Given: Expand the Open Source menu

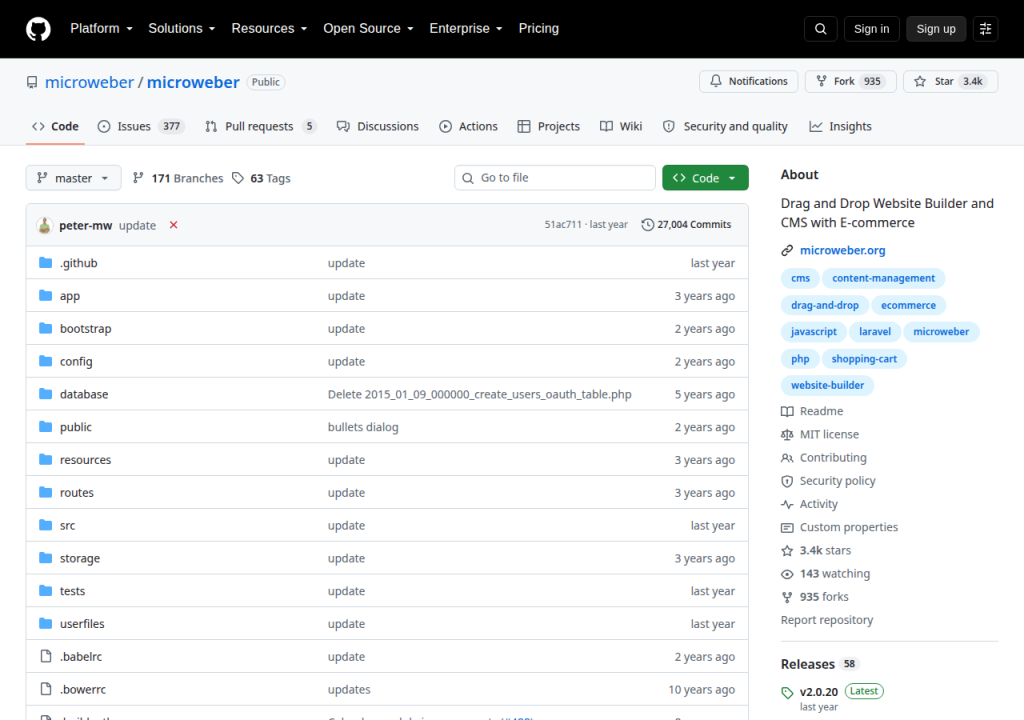Looking at the screenshot, I should click(368, 29).
